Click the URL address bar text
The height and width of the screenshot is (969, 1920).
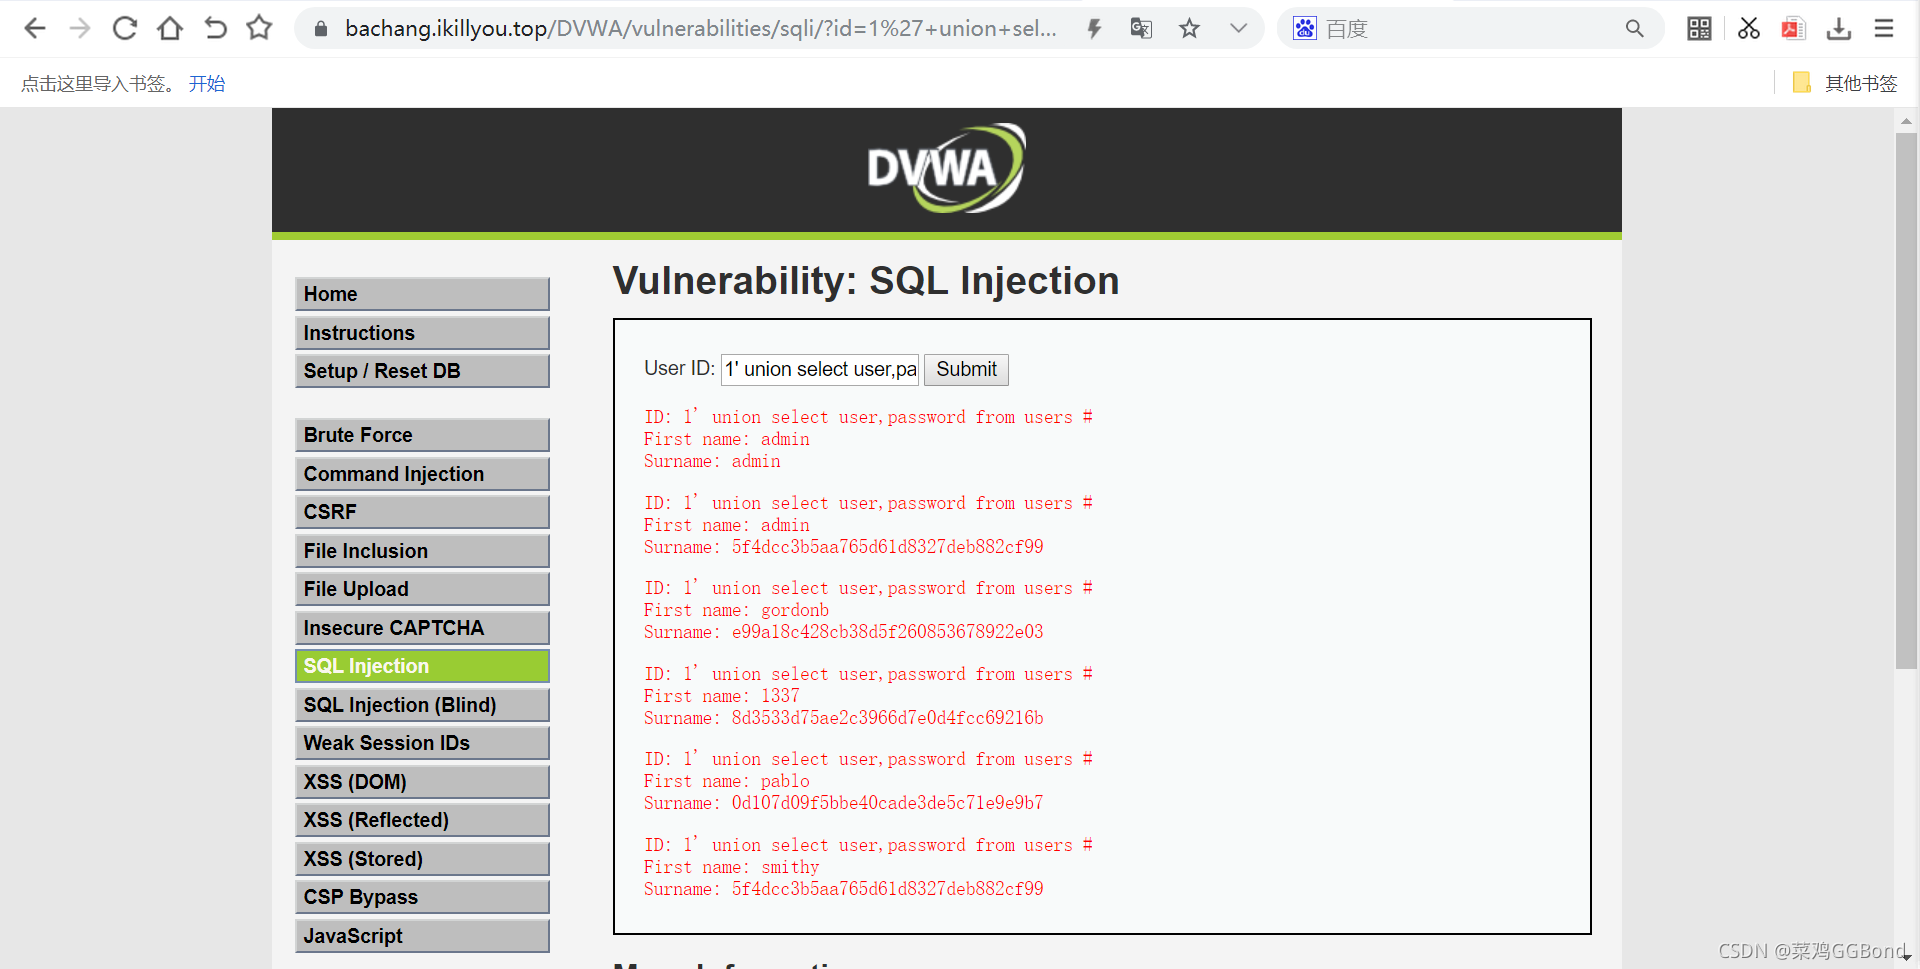pyautogui.click(x=701, y=29)
